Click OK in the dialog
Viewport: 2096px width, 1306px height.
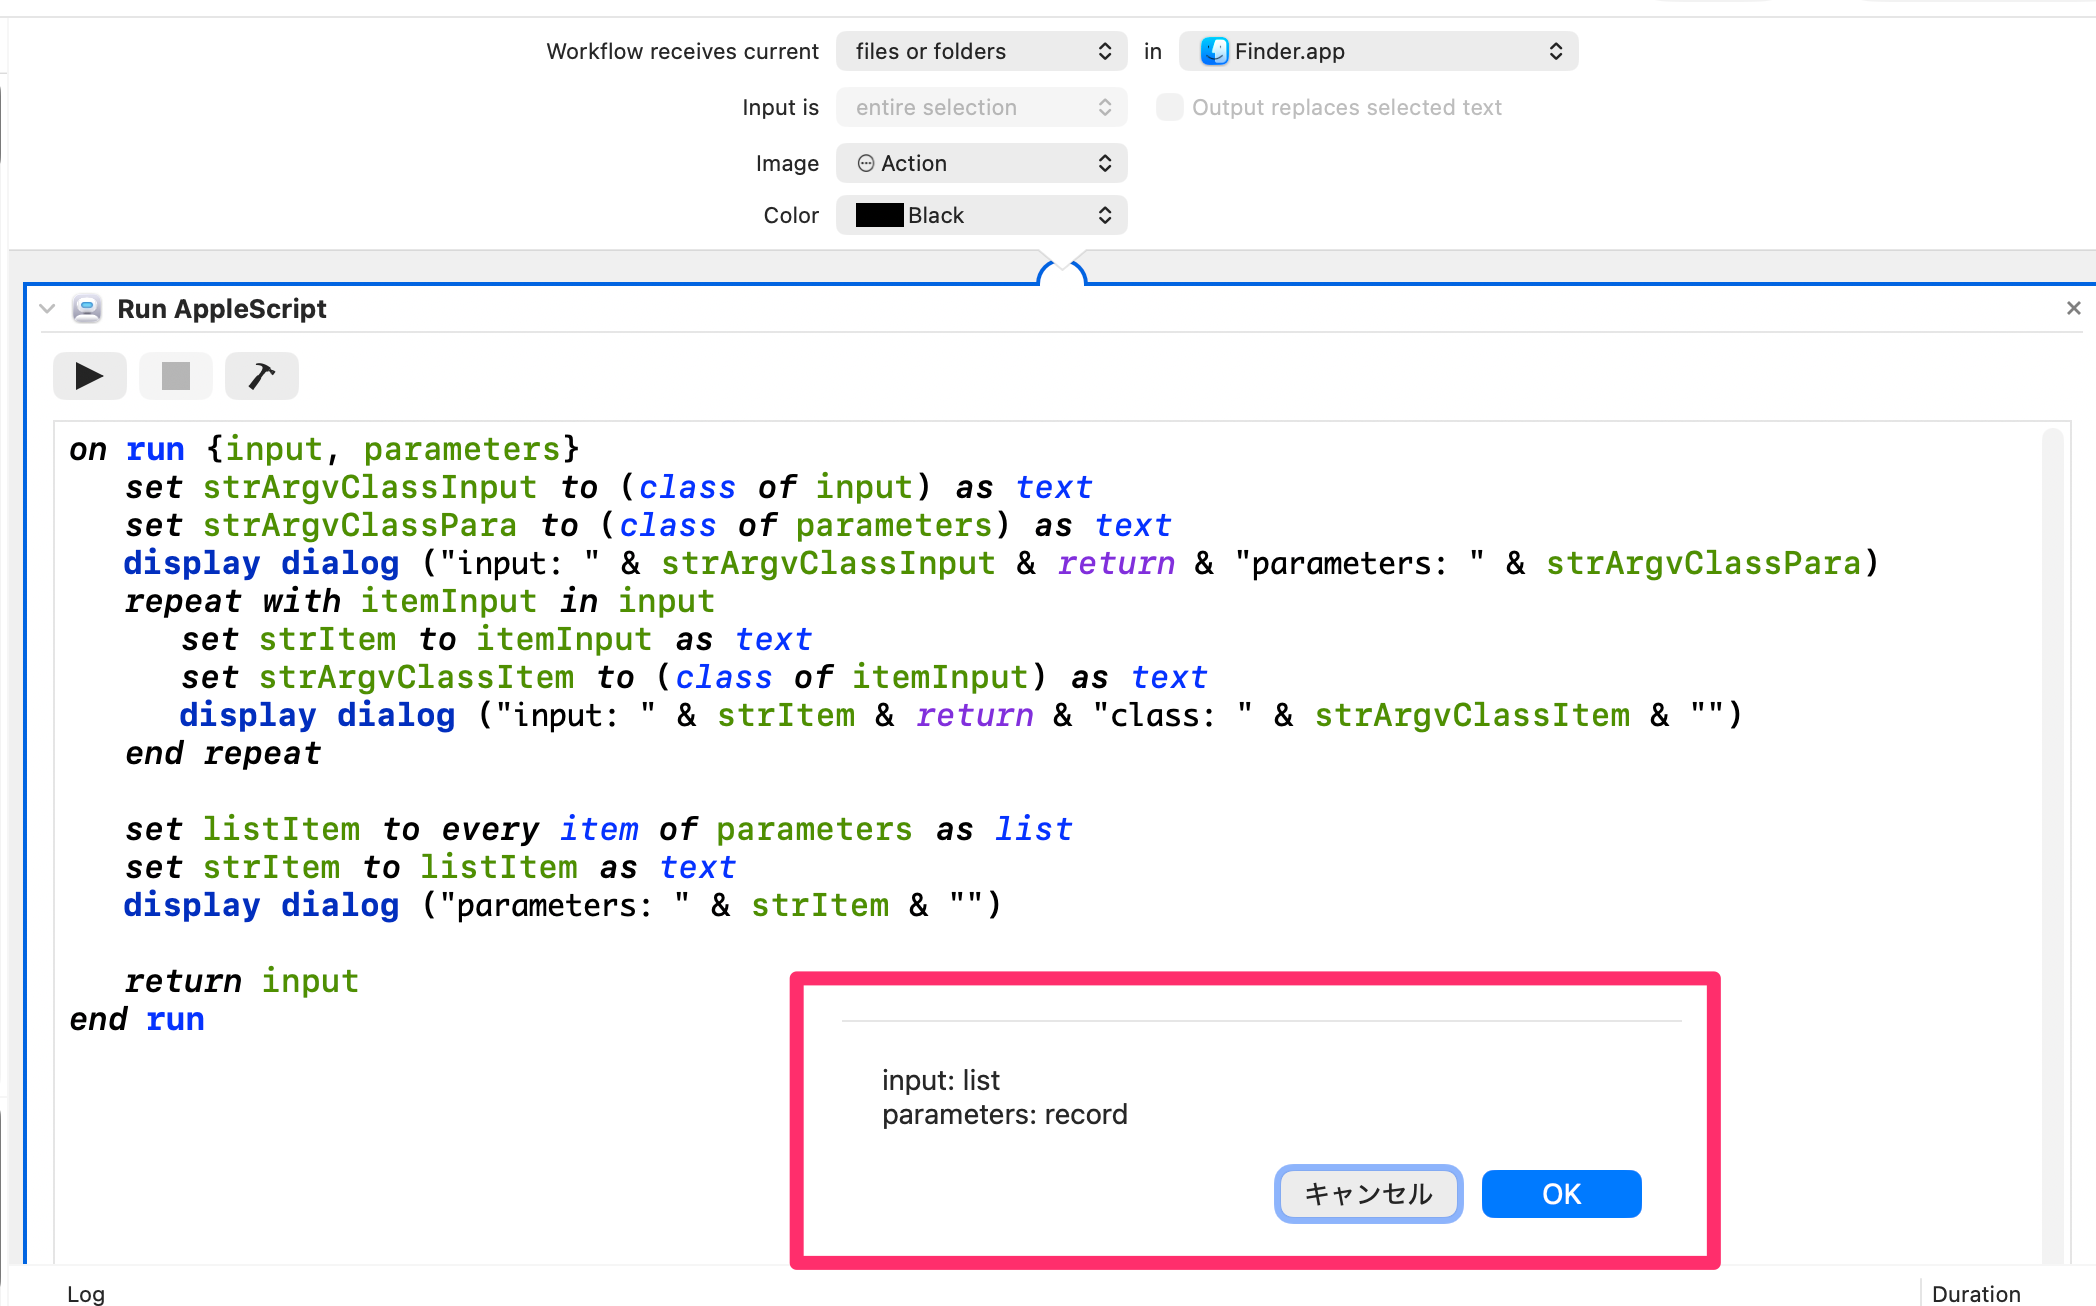(1561, 1194)
